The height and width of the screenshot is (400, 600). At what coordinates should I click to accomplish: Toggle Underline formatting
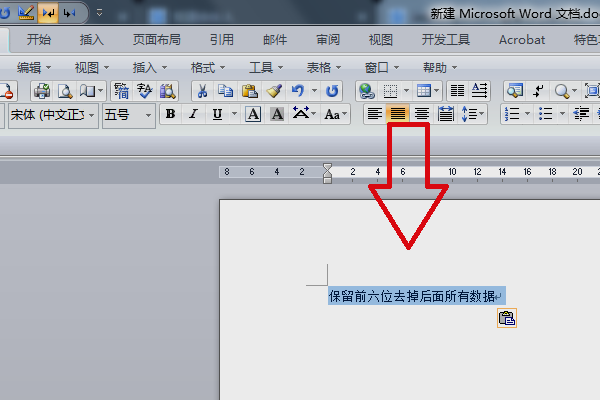tap(217, 114)
